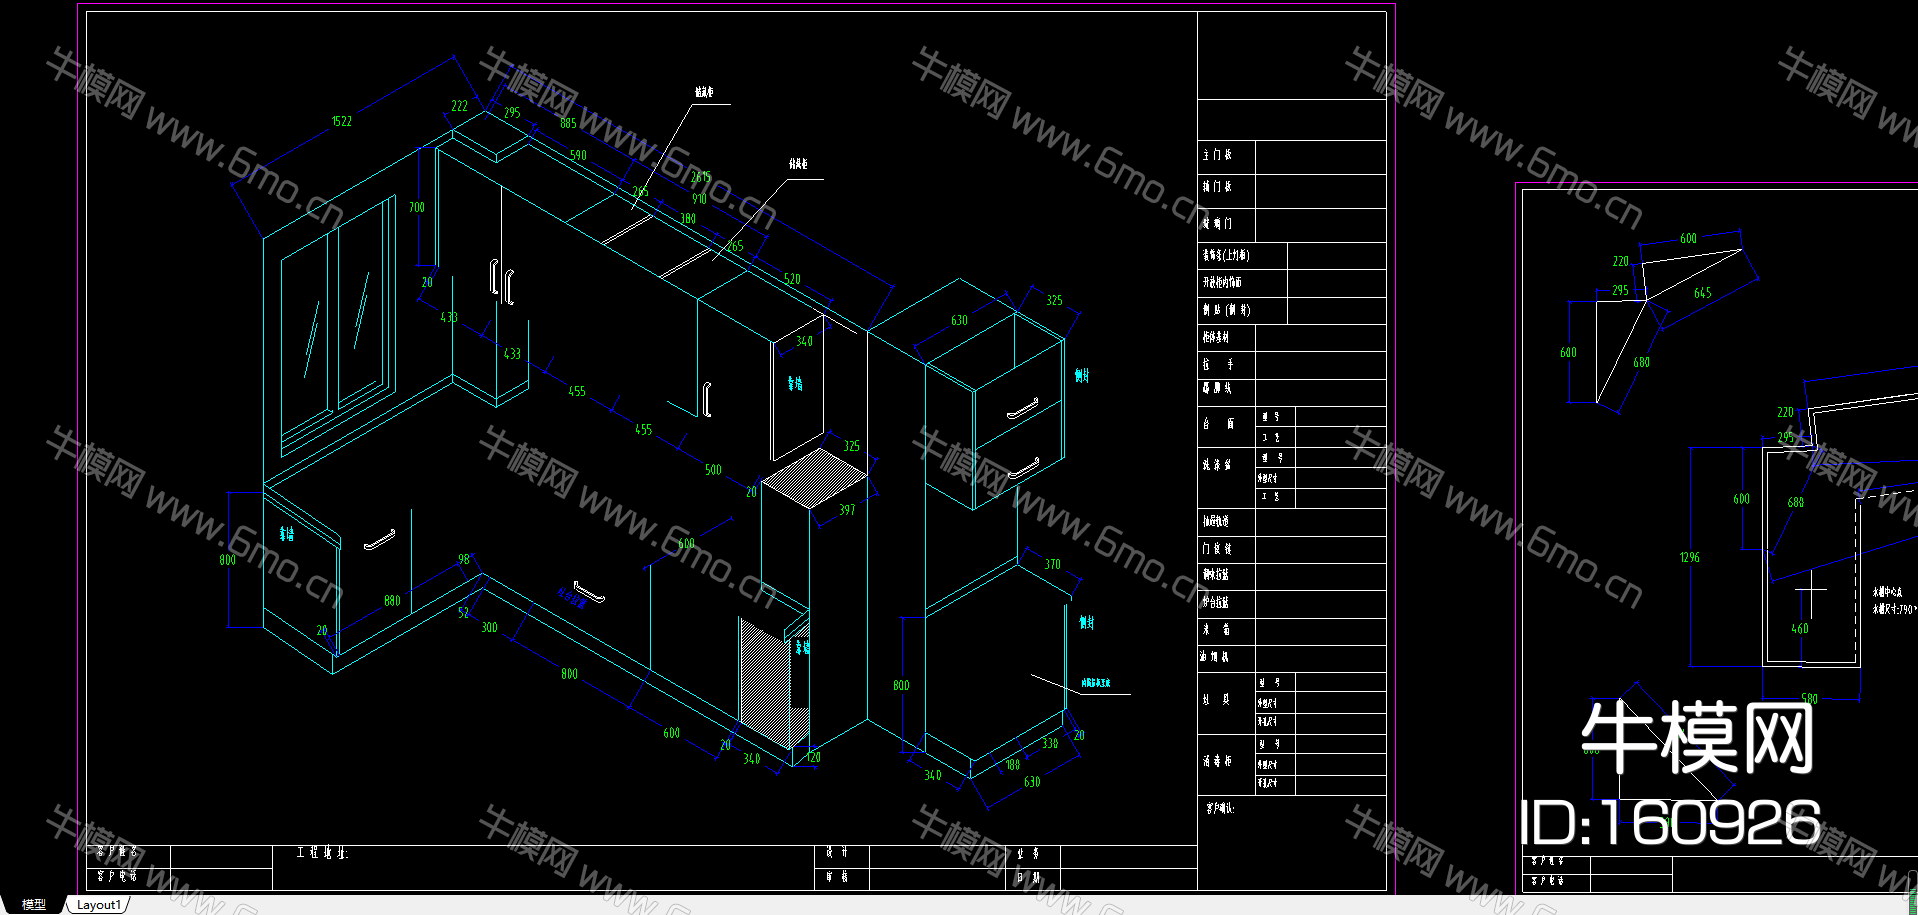Select the 397 dimension label
Viewport: 1918px width, 915px height.
coord(847,510)
